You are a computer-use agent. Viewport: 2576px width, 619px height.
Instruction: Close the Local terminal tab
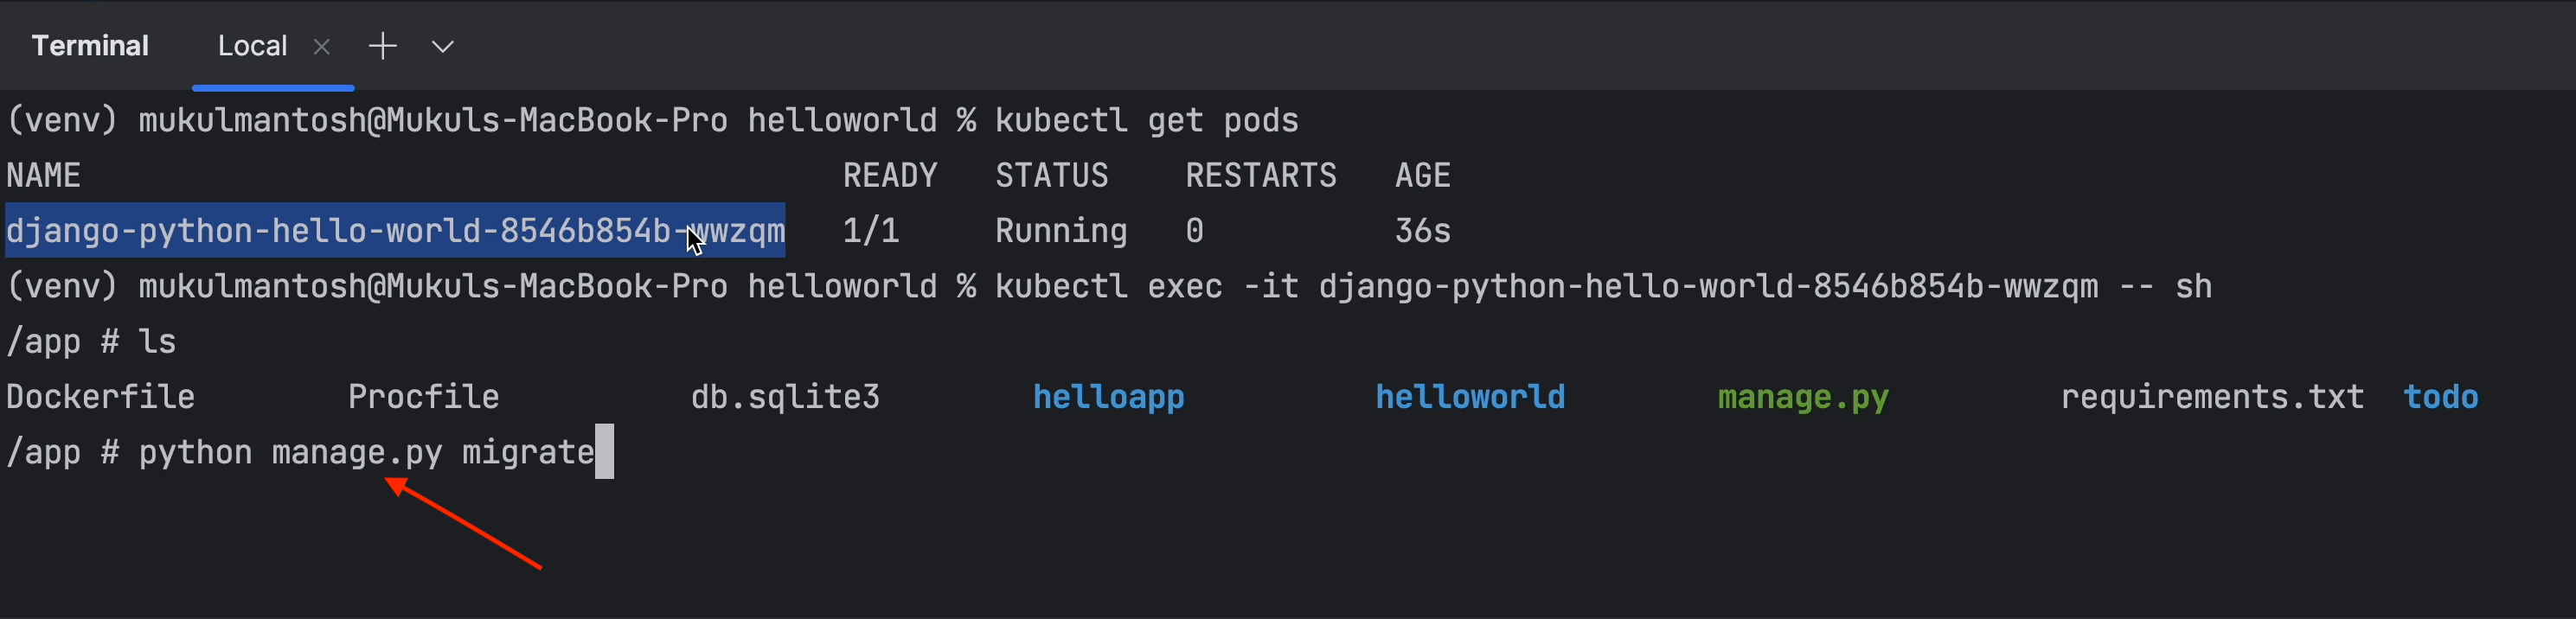321,47
